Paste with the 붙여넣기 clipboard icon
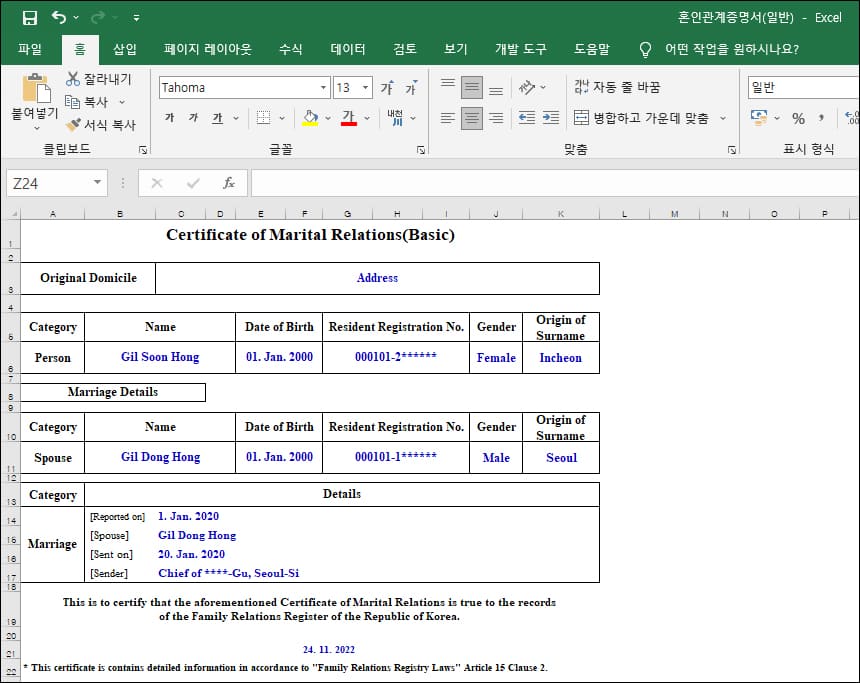The height and width of the screenshot is (683, 860). (x=36, y=88)
